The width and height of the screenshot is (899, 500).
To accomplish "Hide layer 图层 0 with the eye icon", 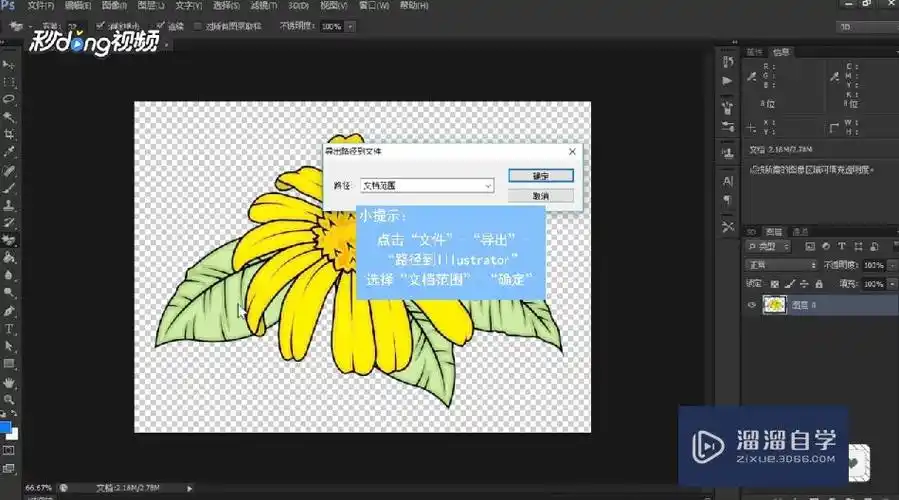I will pos(752,305).
